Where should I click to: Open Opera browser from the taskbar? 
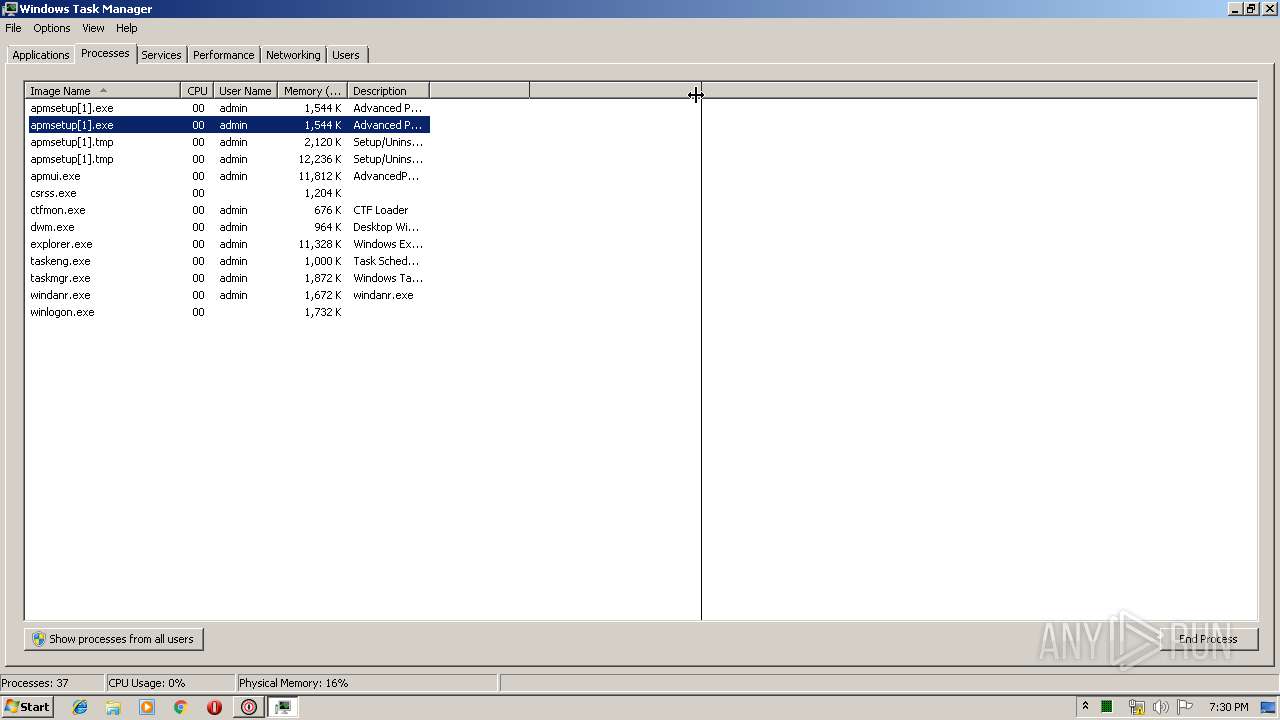click(x=214, y=707)
